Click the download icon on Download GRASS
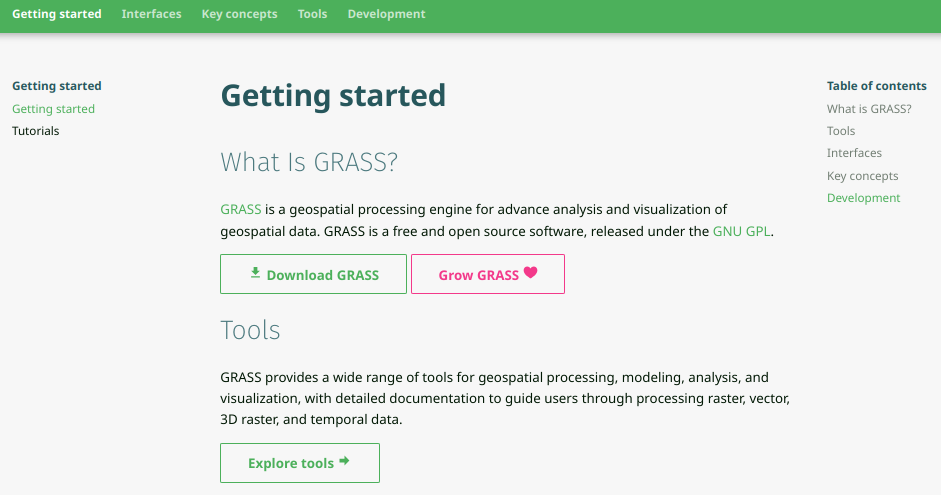 point(255,273)
